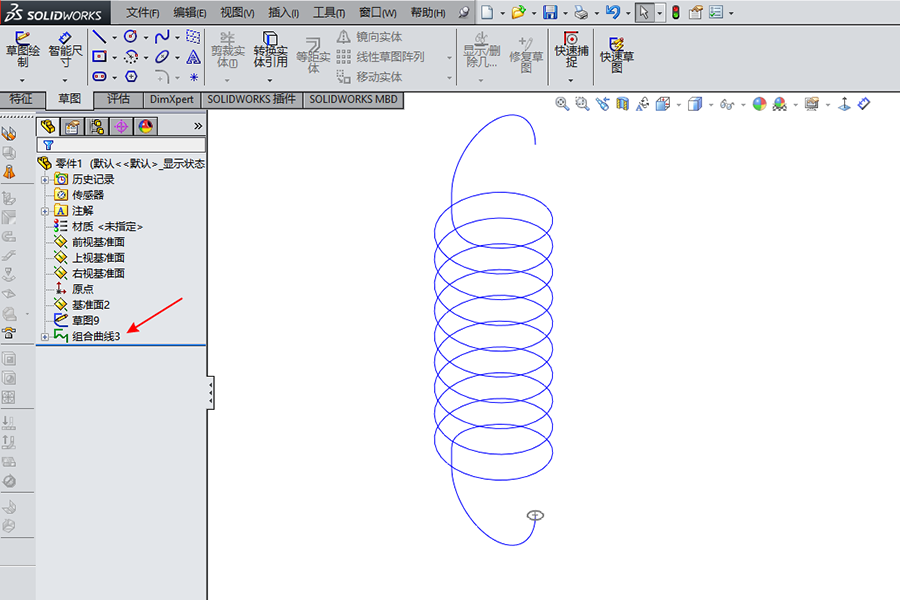Click the 草图绘制 sketch button
The image size is (900, 600).
(22, 49)
